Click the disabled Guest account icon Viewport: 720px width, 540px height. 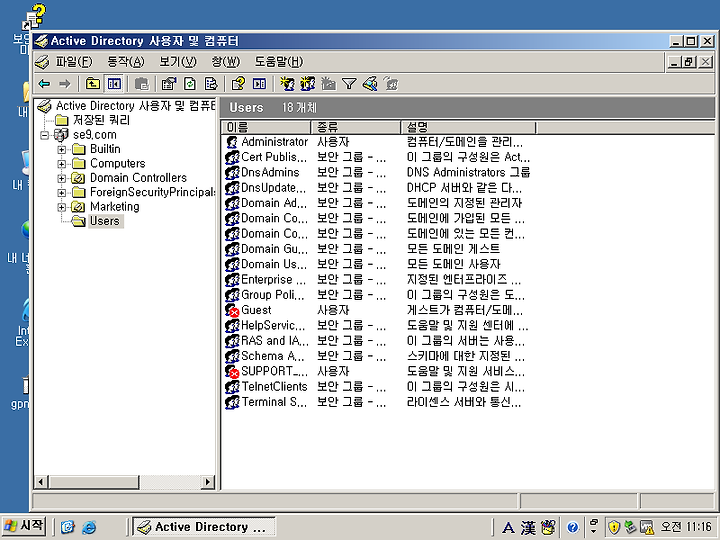pyautogui.click(x=232, y=310)
